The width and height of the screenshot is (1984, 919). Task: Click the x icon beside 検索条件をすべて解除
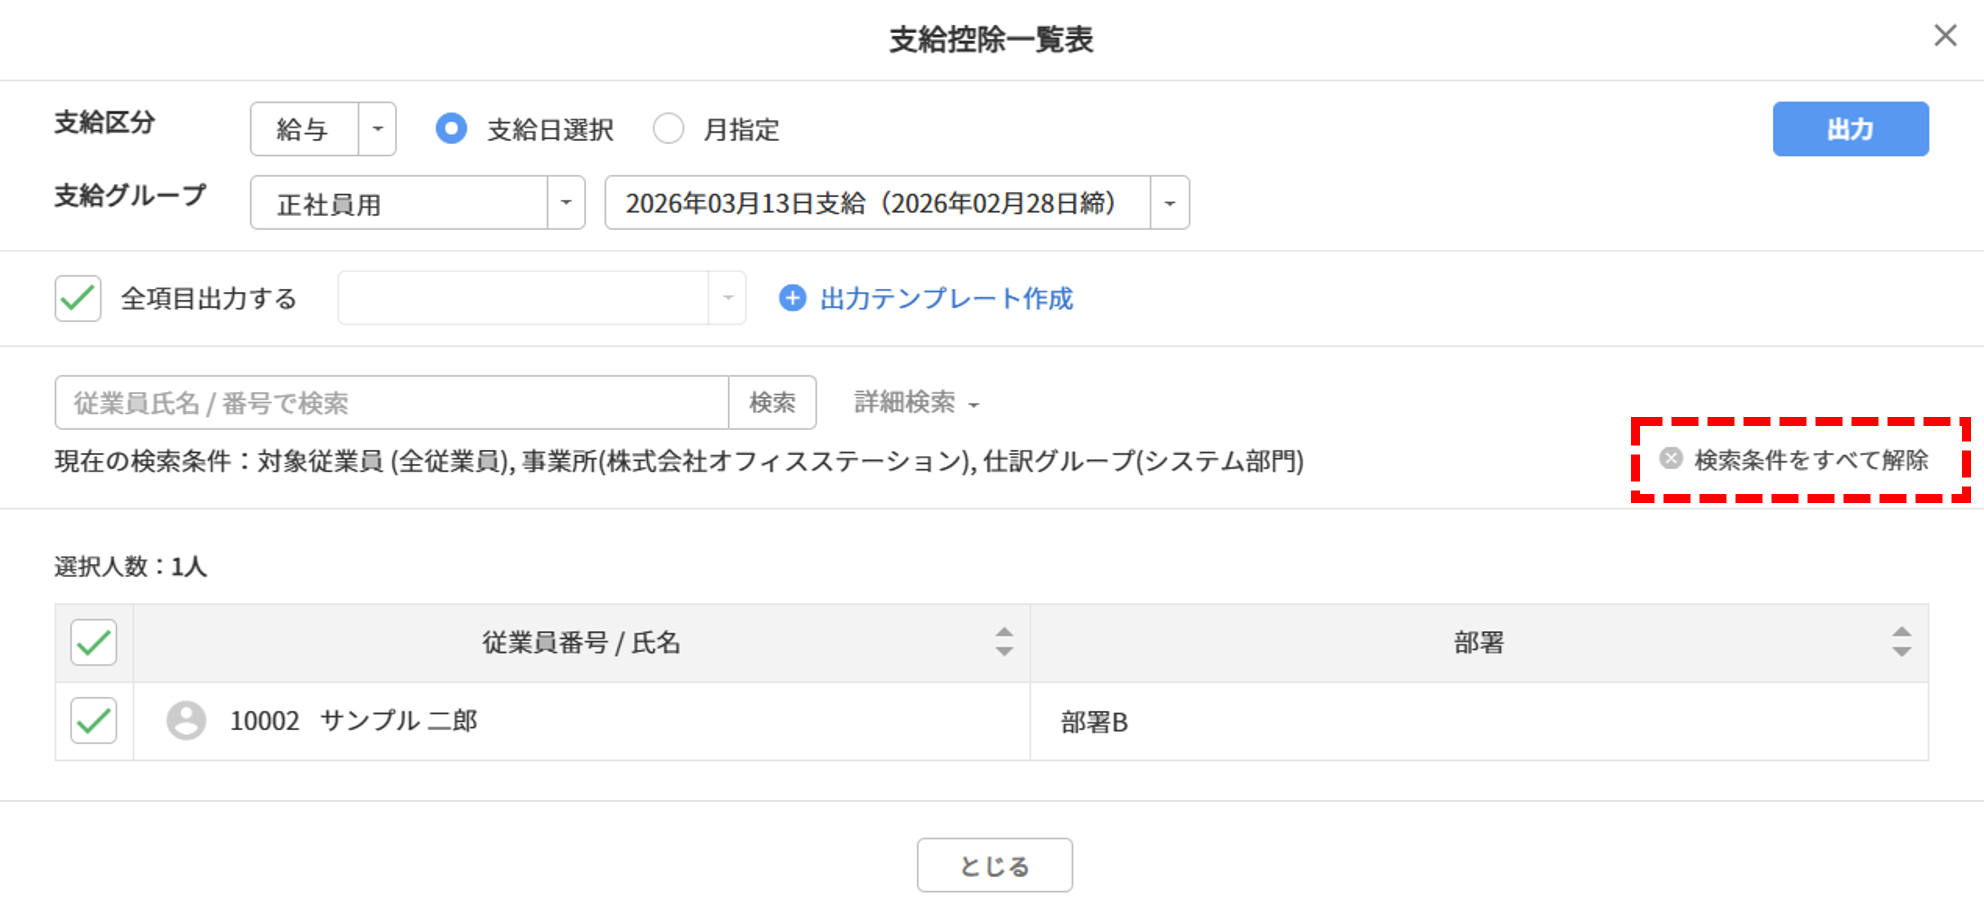click(1670, 459)
